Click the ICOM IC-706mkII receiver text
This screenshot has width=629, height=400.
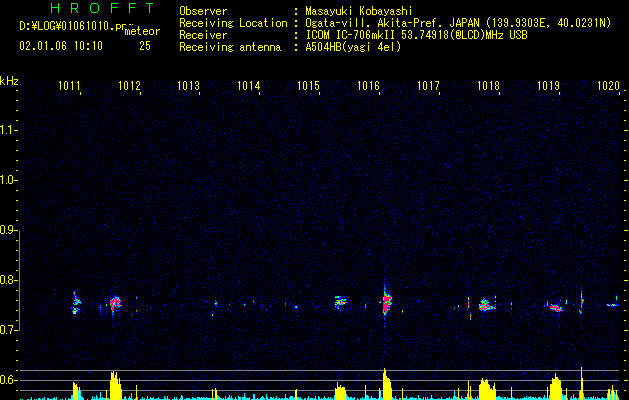pos(416,35)
